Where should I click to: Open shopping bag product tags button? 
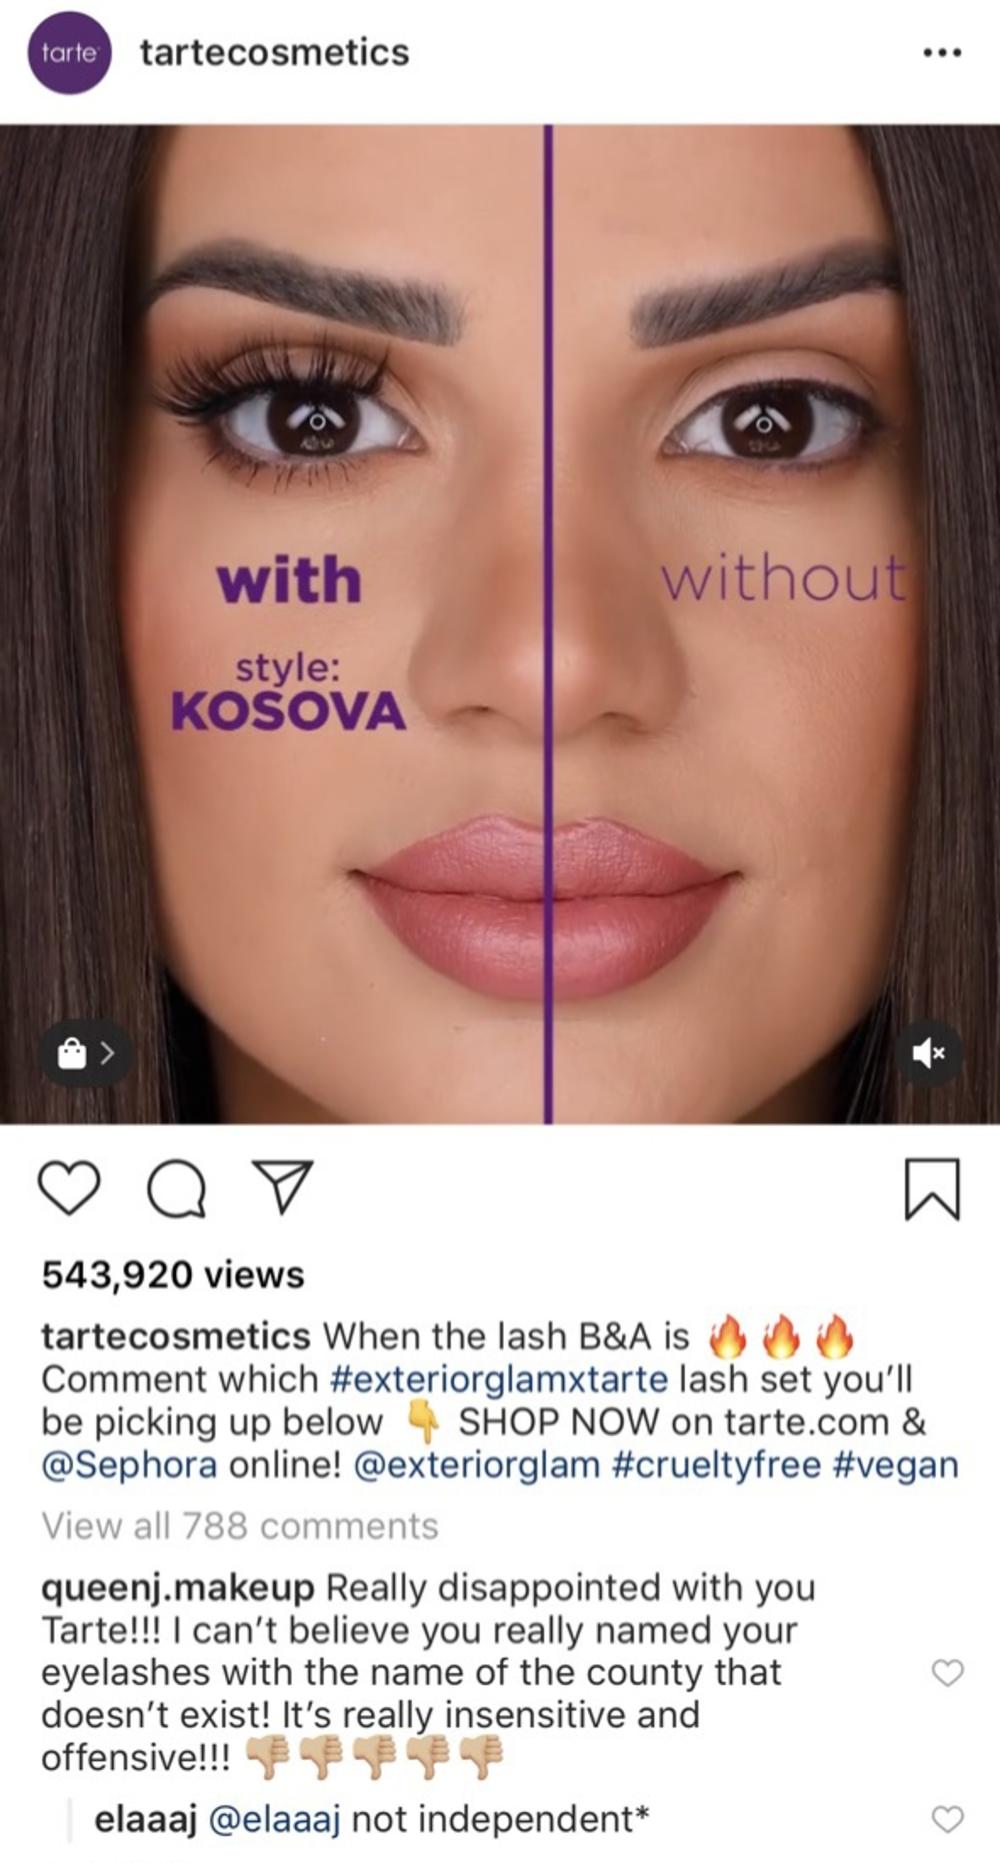tap(86, 1053)
